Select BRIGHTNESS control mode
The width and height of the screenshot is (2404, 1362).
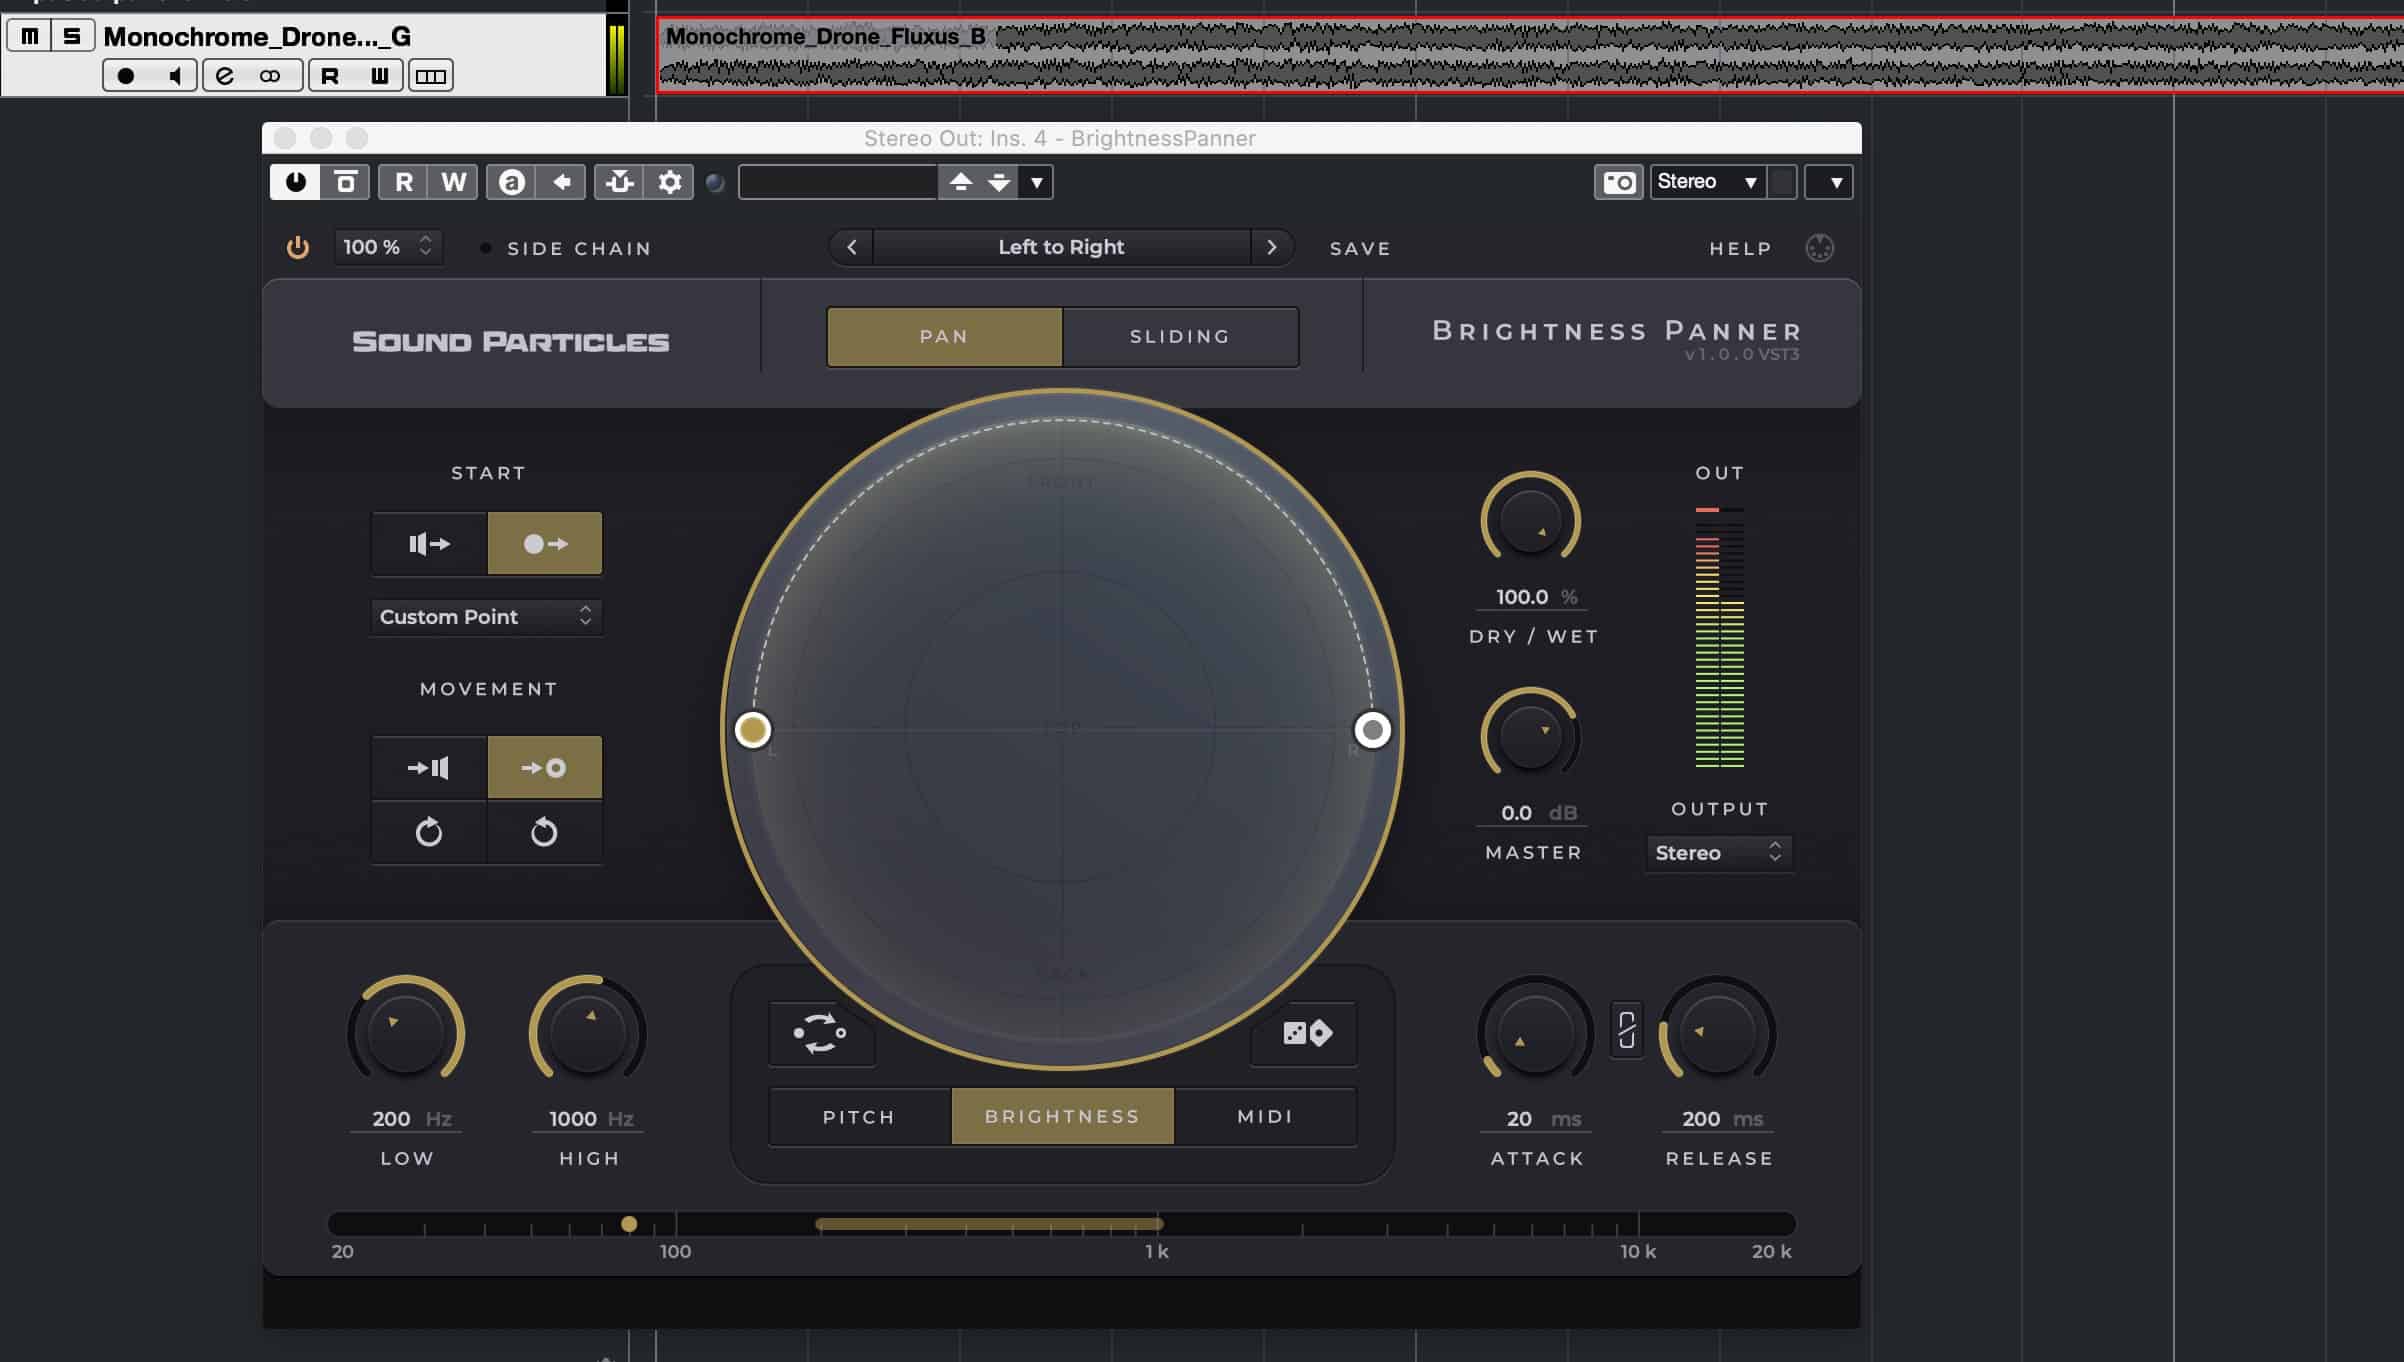click(x=1062, y=1116)
